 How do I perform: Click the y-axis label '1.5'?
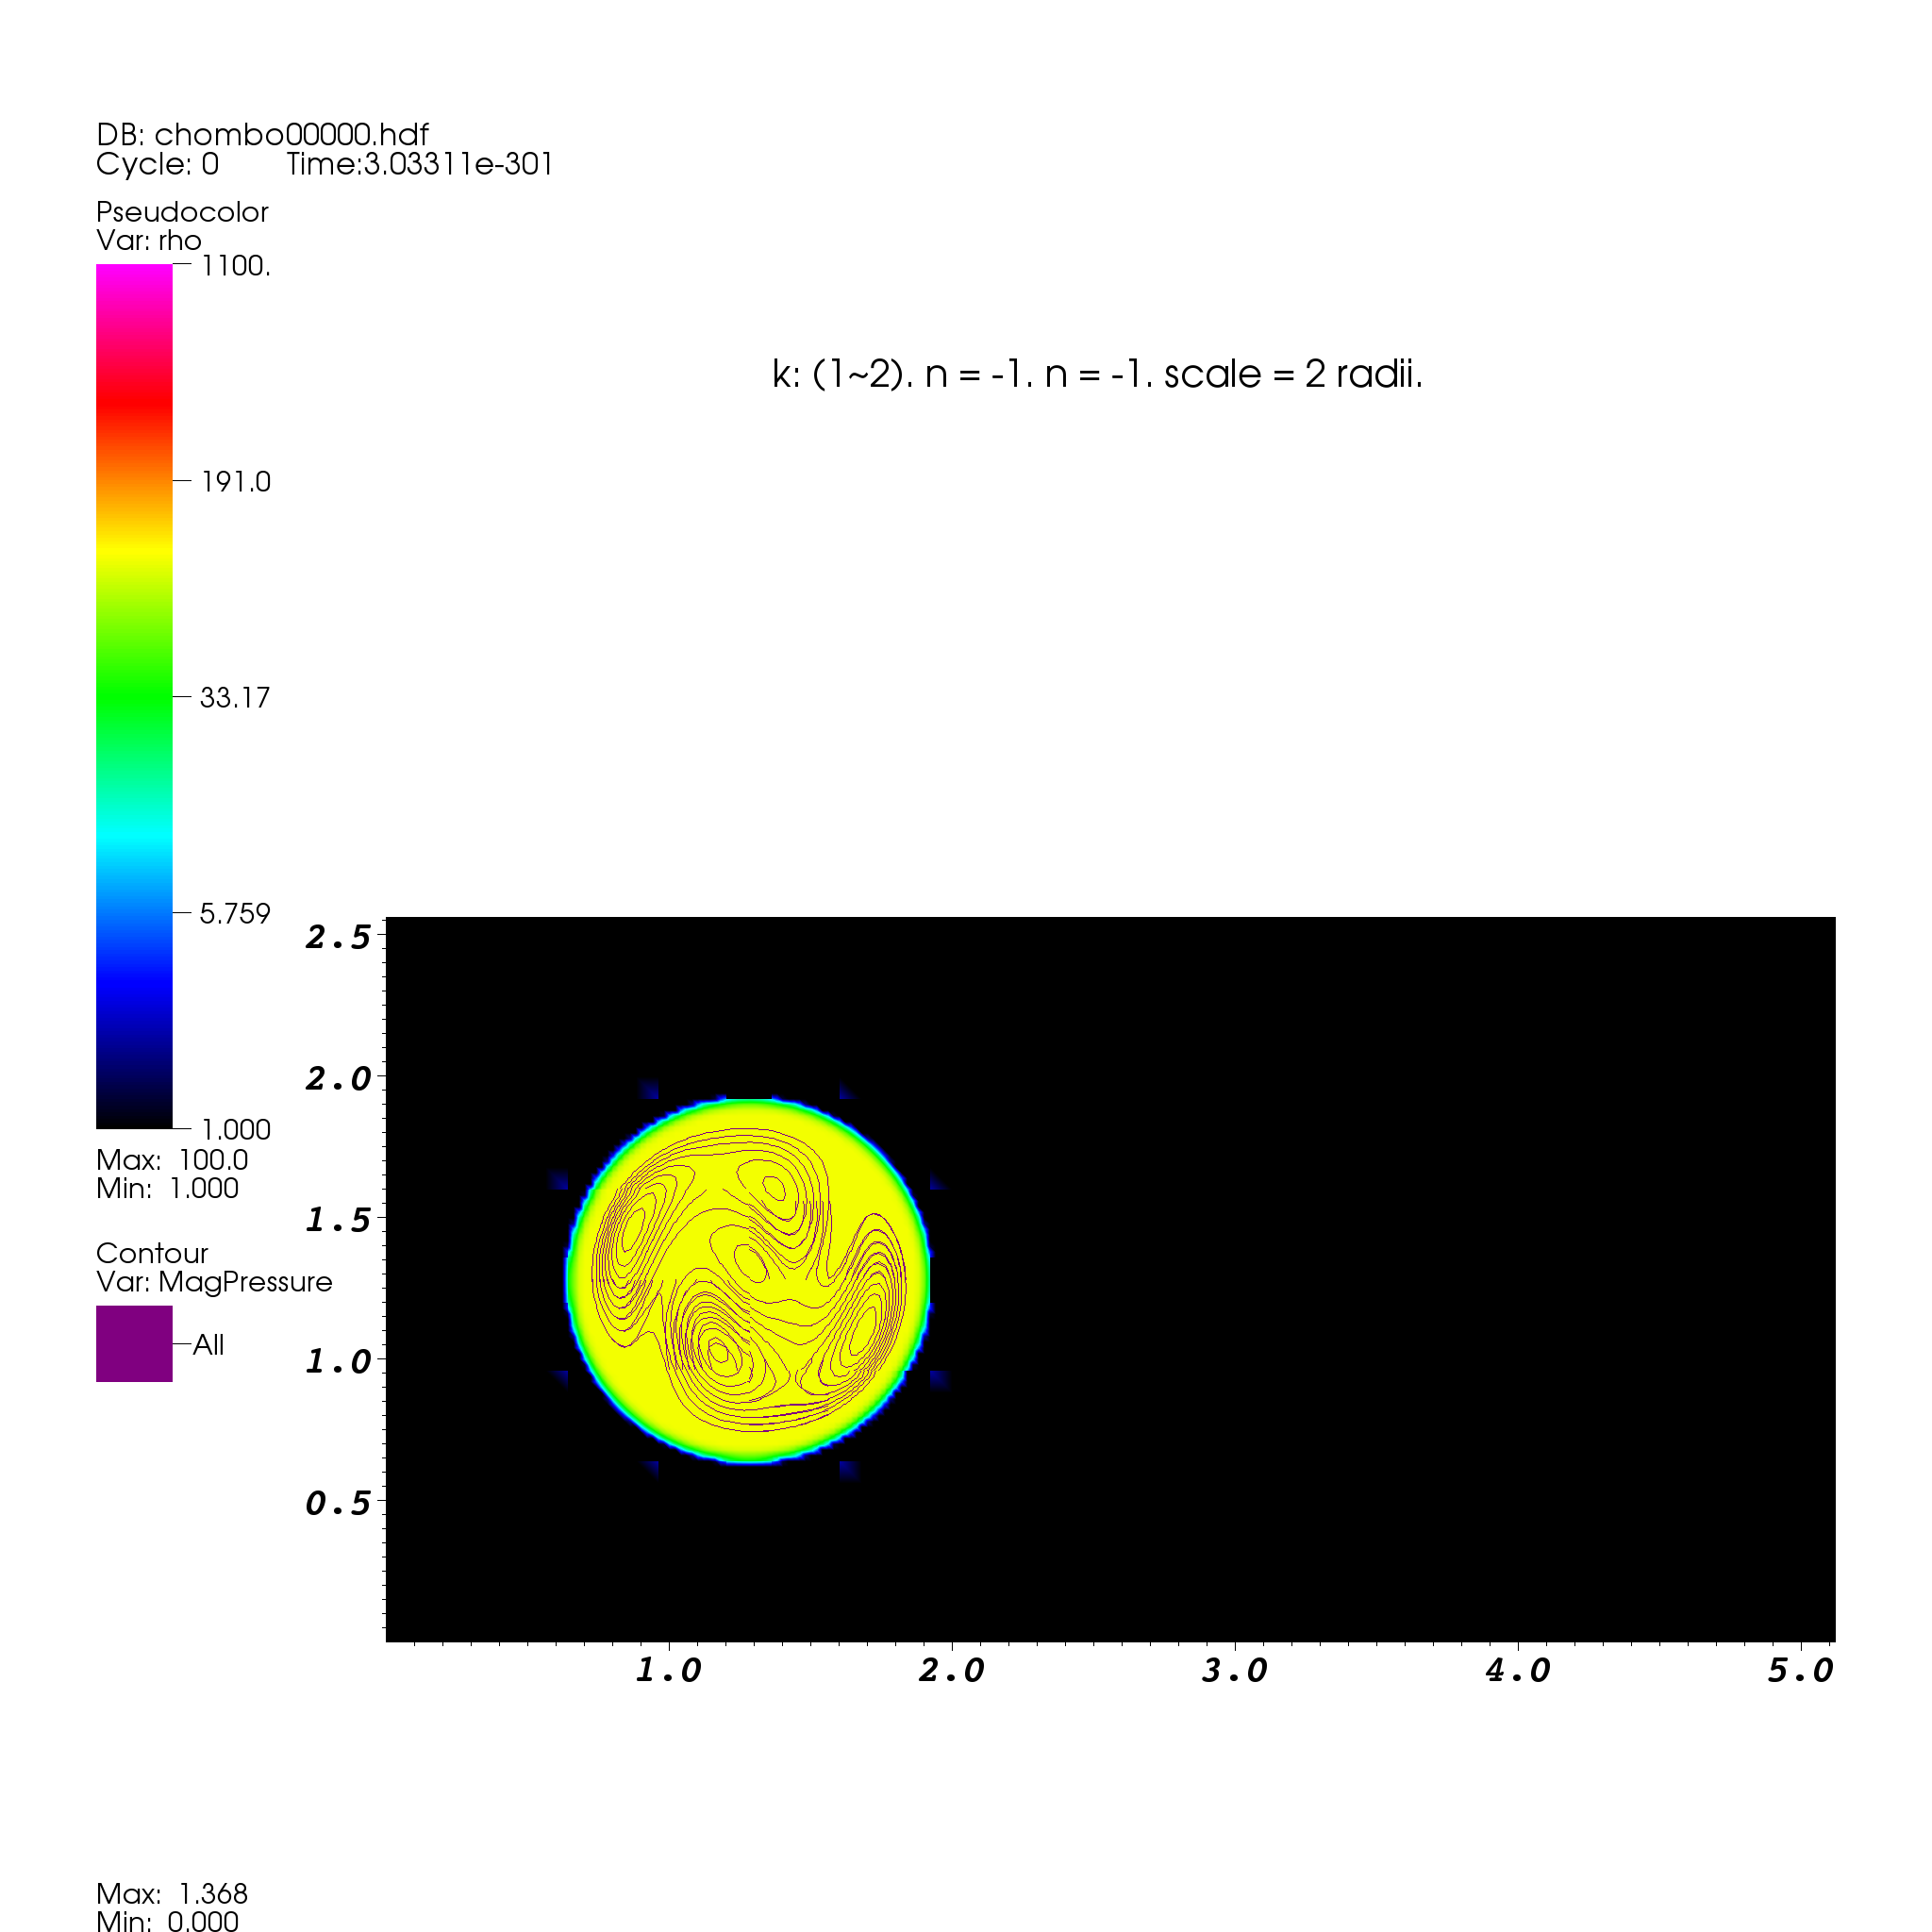point(339,1220)
